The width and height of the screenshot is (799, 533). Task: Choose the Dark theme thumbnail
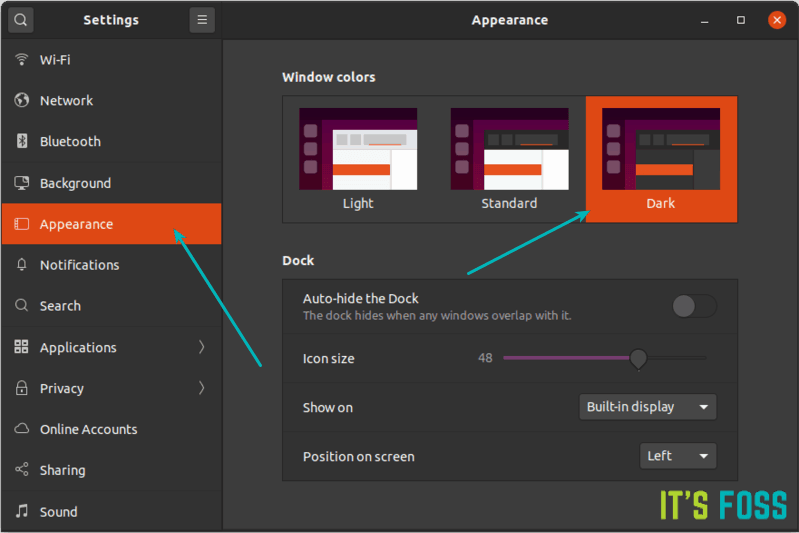(661, 150)
